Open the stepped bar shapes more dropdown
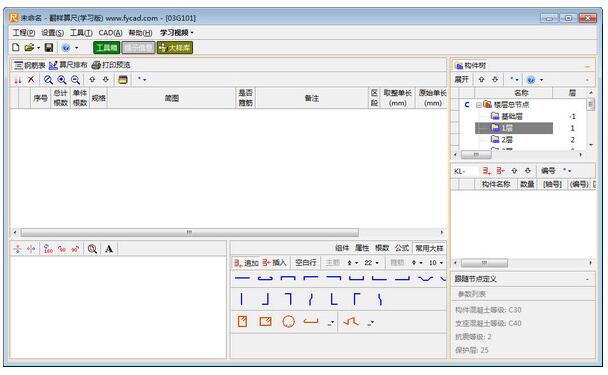 click(x=370, y=323)
